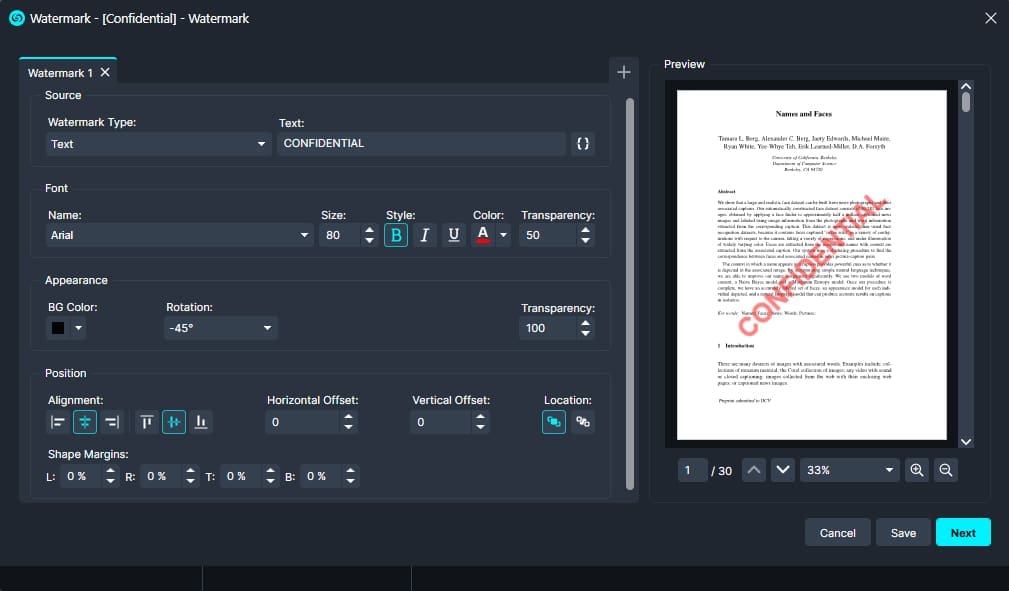Apply italic style to the watermark text
This screenshot has height=591, width=1009.
click(x=423, y=234)
